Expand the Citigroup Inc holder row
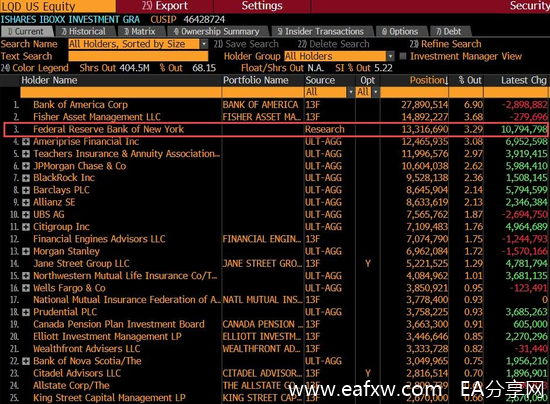This screenshot has width=550, height=404. click(x=26, y=227)
